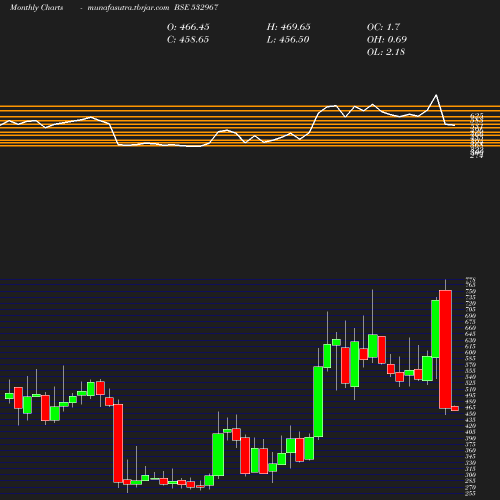500x500 pixels.
Task: Select the low value "L: 456.50"
Action: tap(288, 40)
